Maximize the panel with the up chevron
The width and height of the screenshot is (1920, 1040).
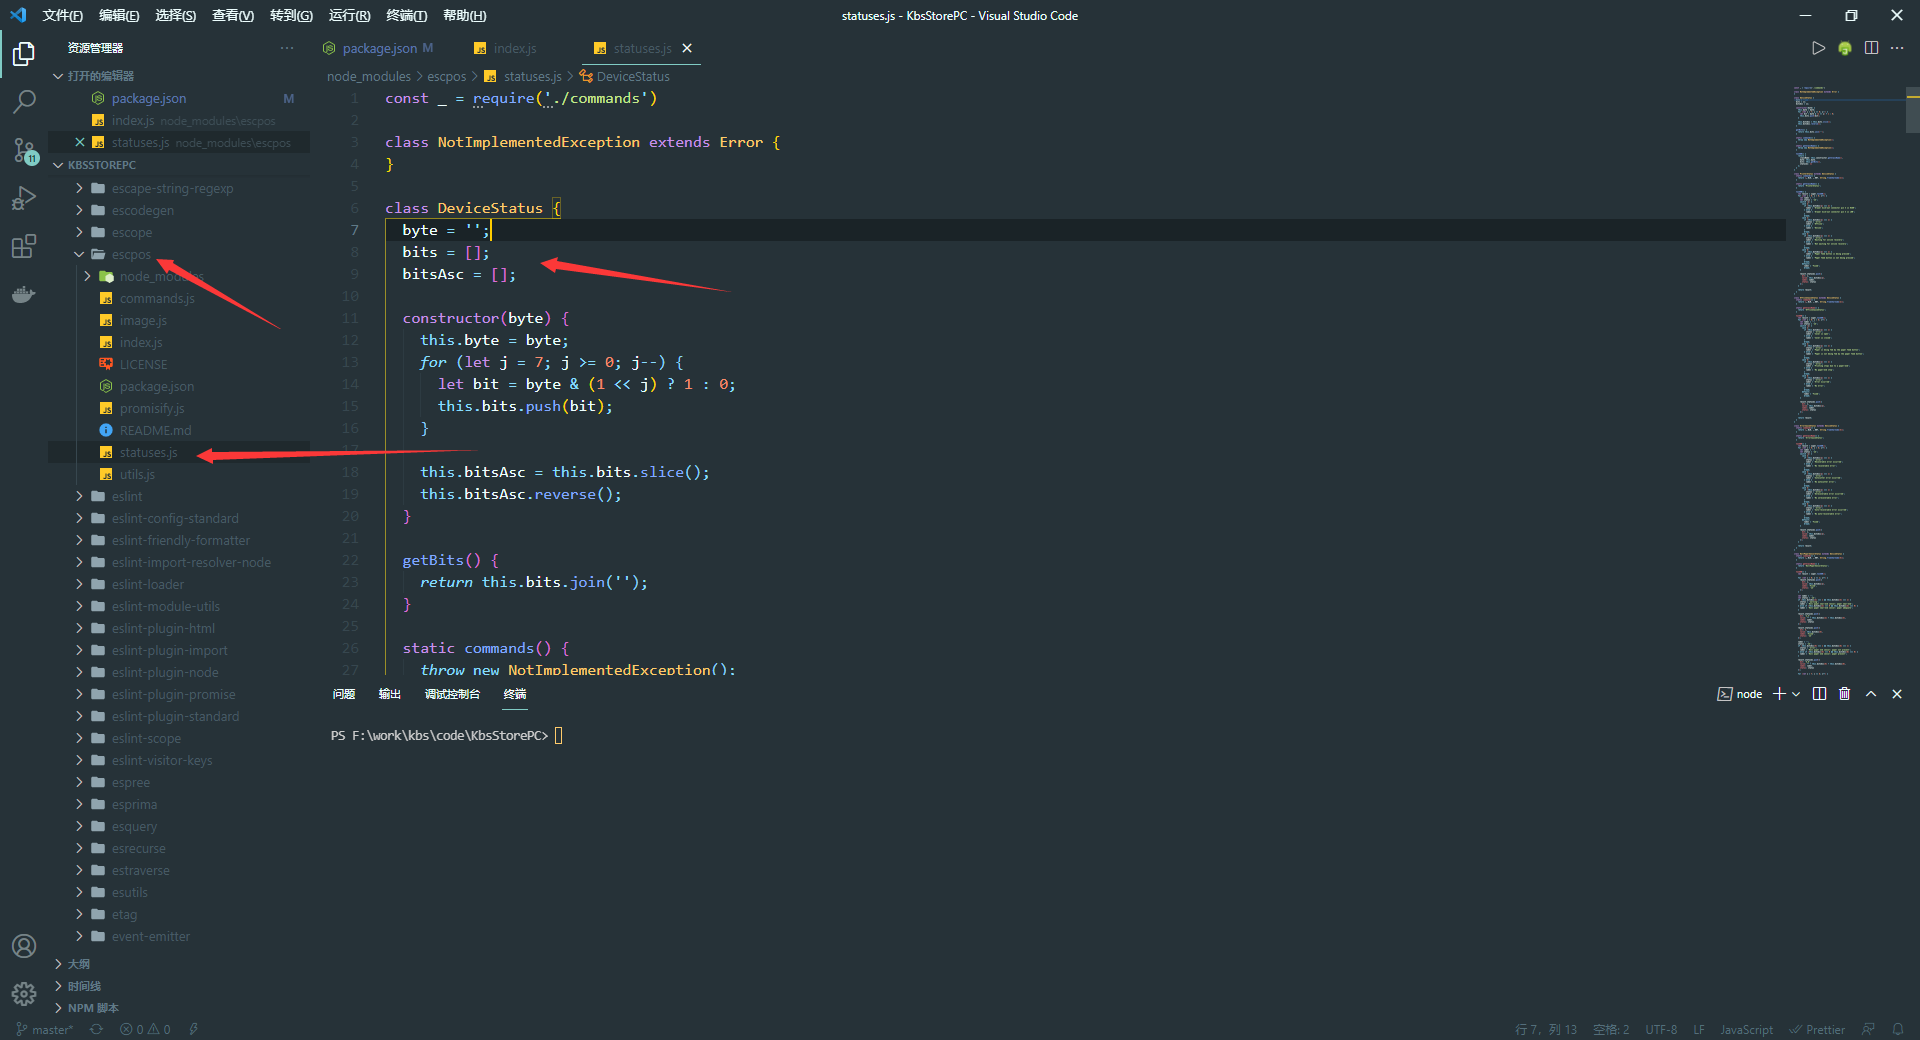[1871, 694]
